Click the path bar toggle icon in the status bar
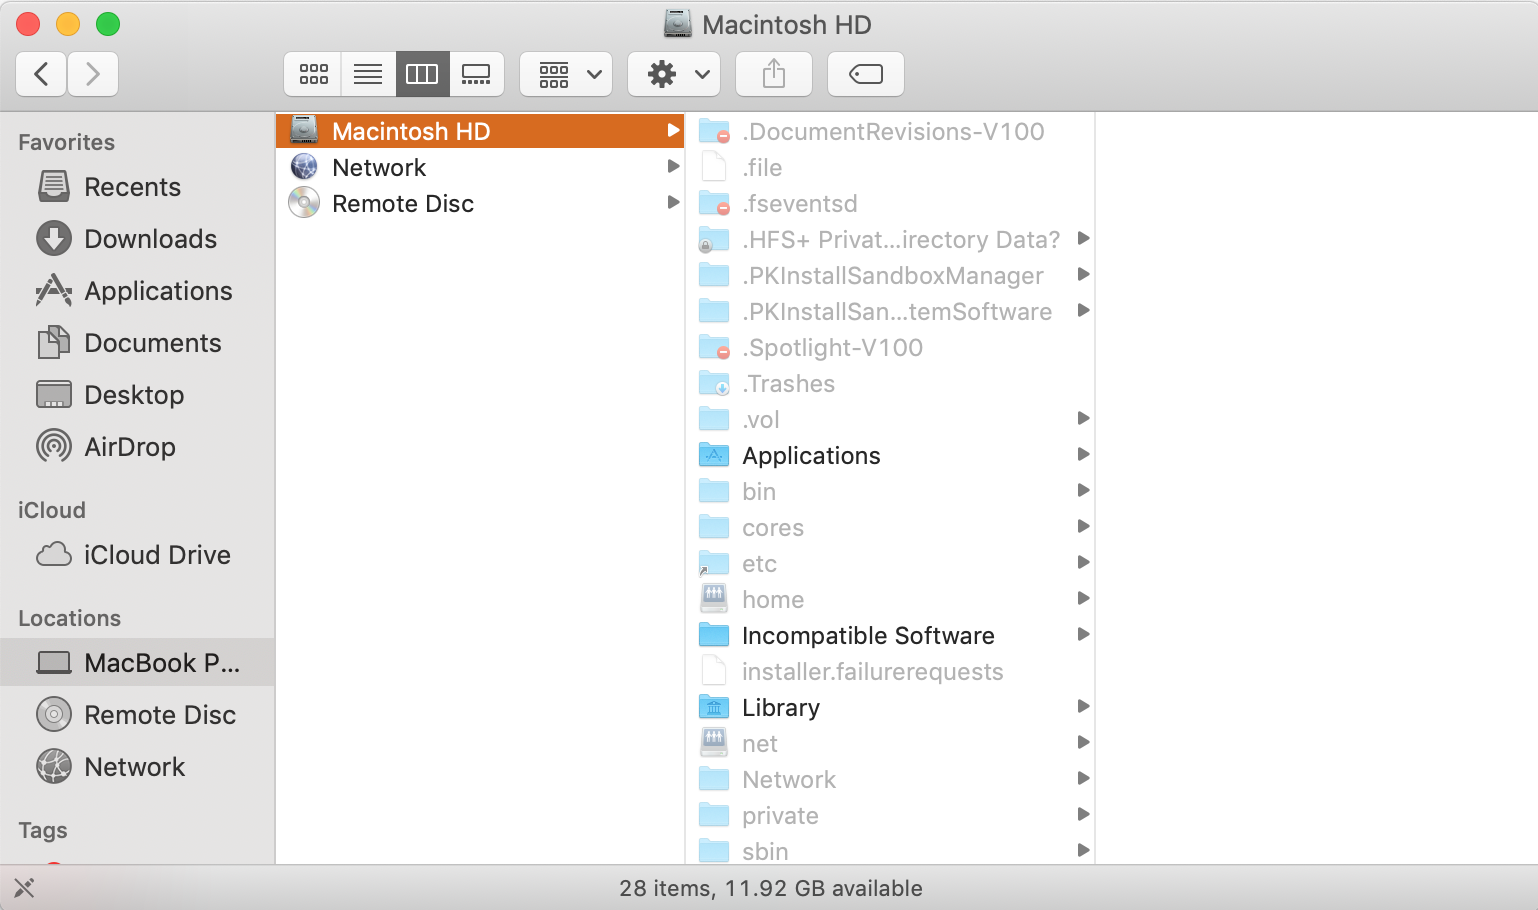Image resolution: width=1538 pixels, height=910 pixels. tap(24, 888)
